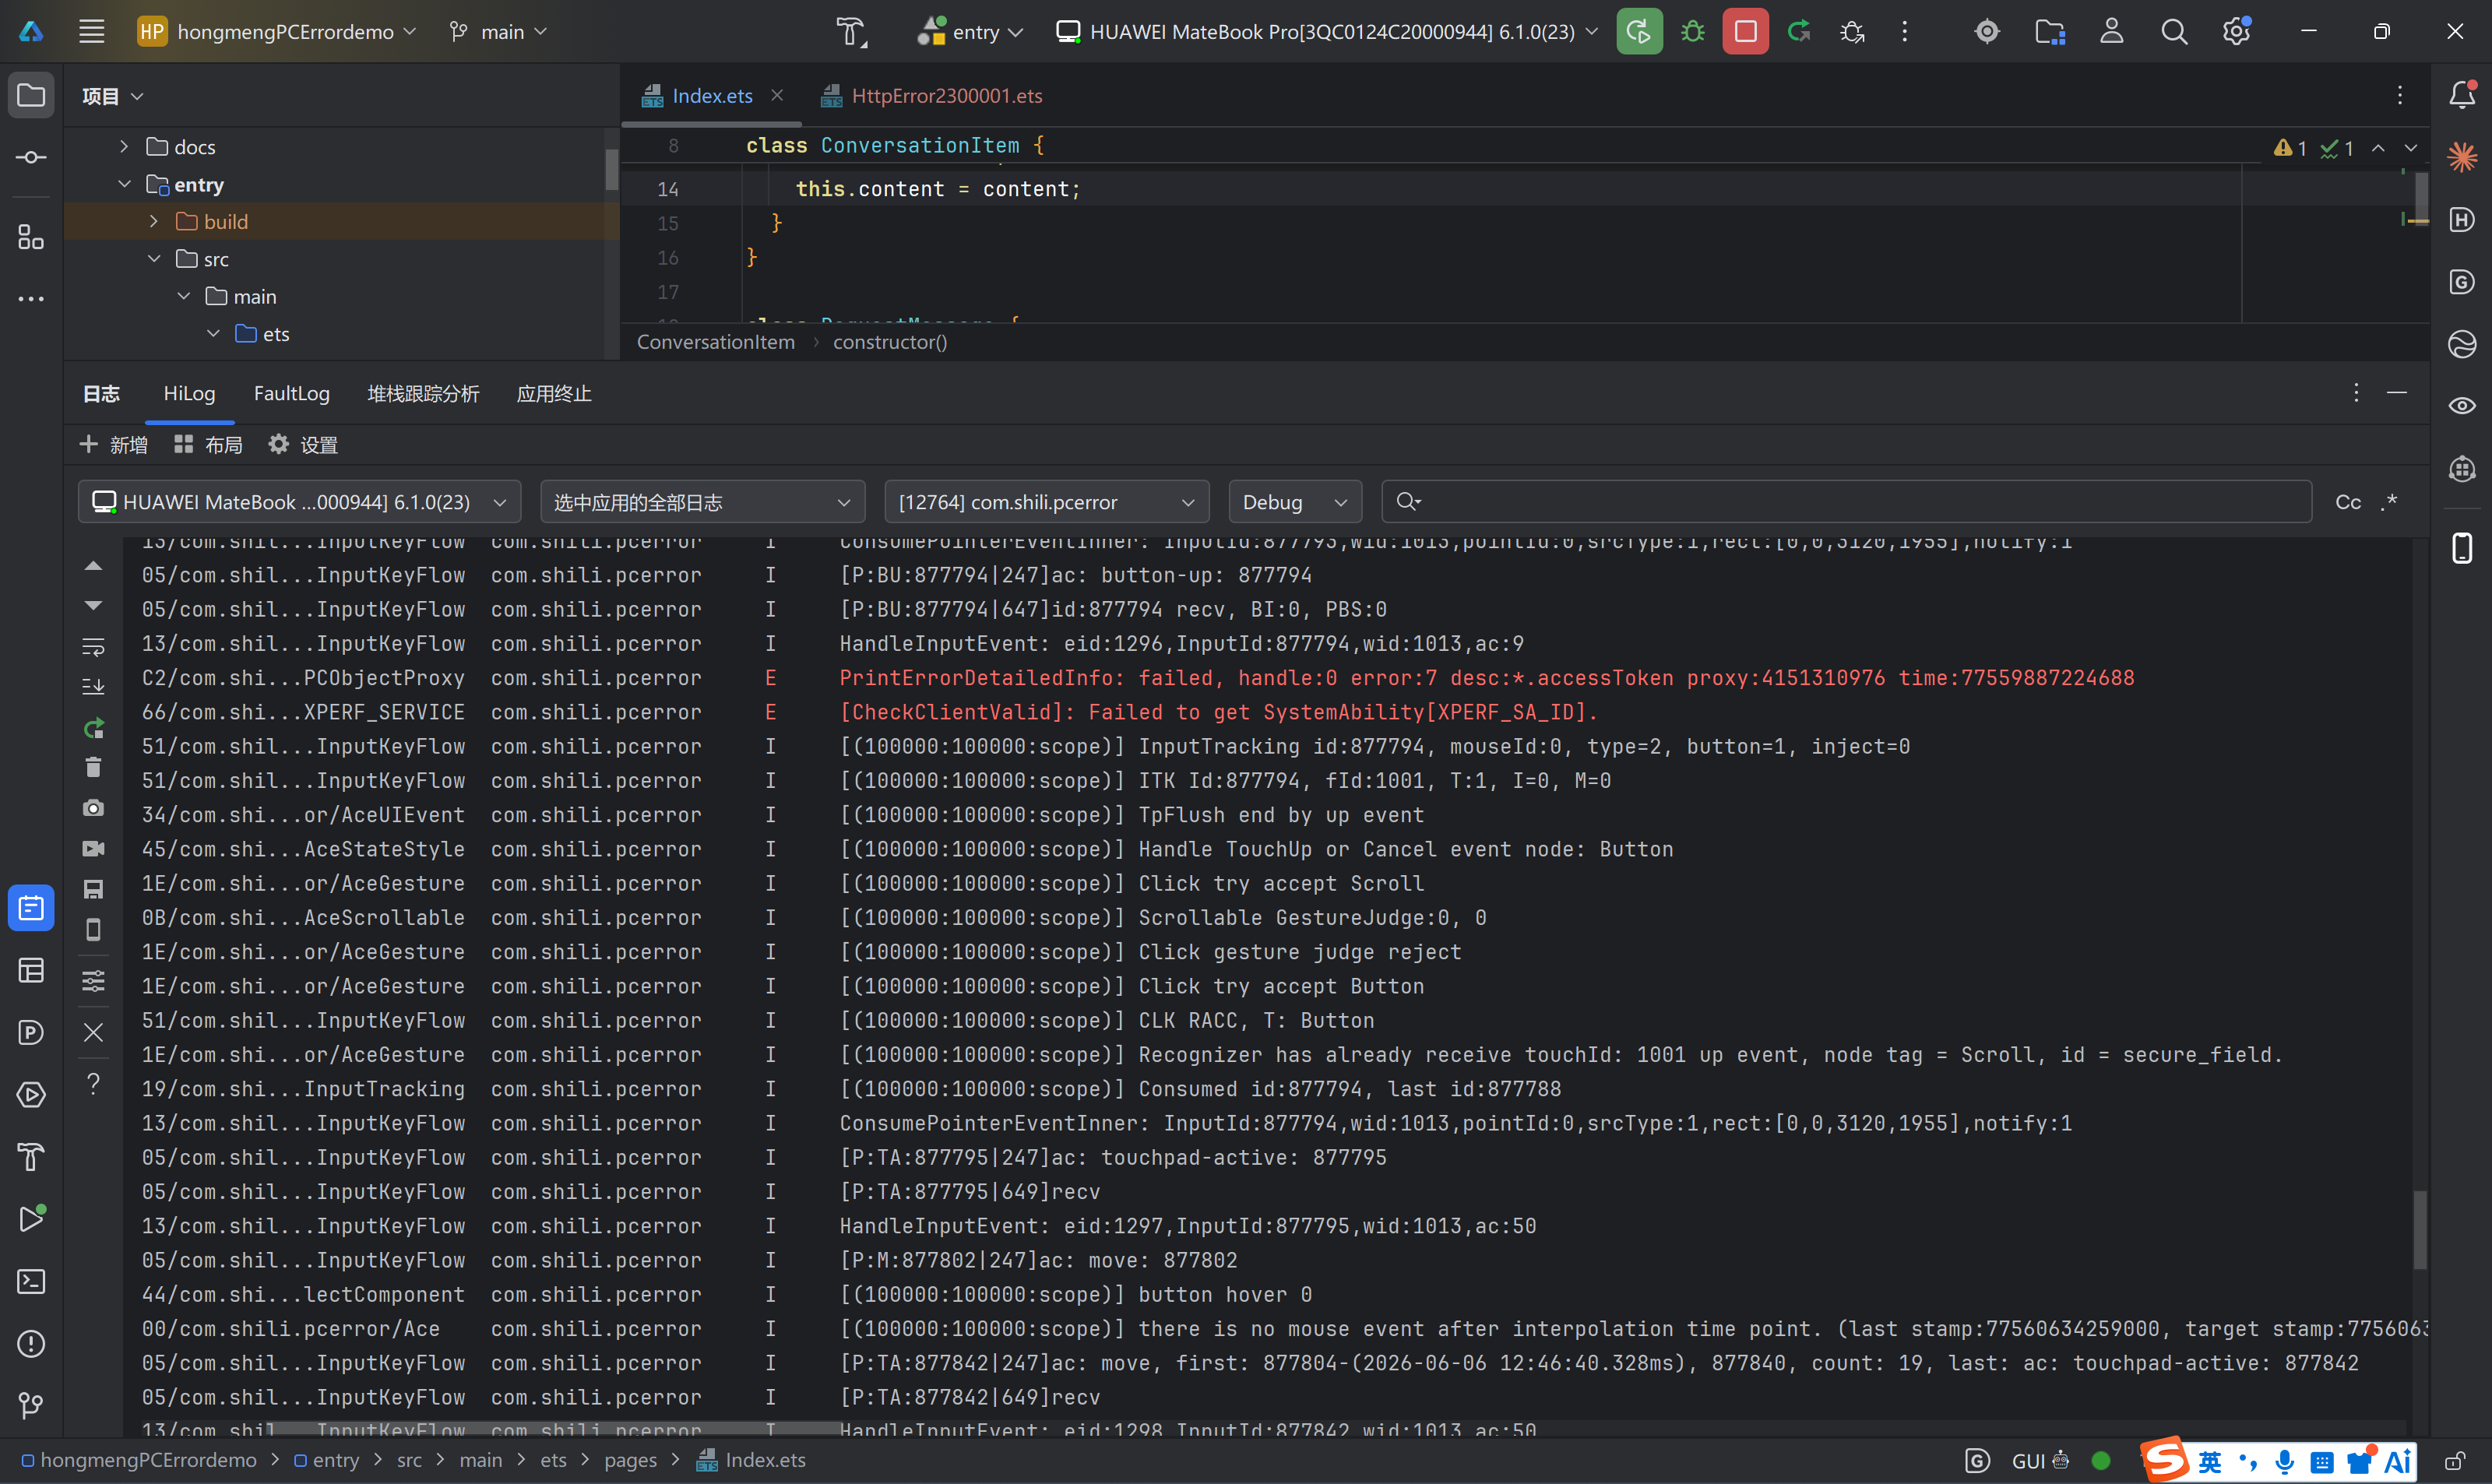The height and width of the screenshot is (1484, 2492).
Task: Open the hongmengPCErrordemo project dropdown
Action: pos(277,32)
